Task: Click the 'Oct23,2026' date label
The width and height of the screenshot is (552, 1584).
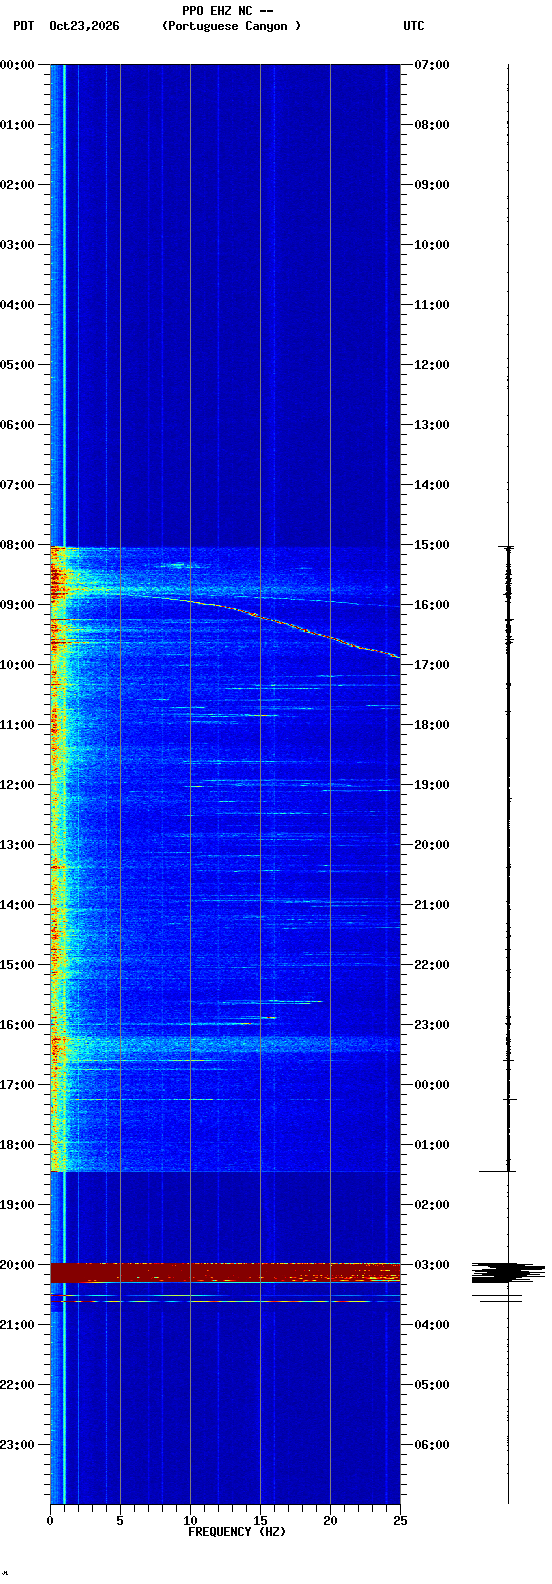Action: (x=84, y=26)
